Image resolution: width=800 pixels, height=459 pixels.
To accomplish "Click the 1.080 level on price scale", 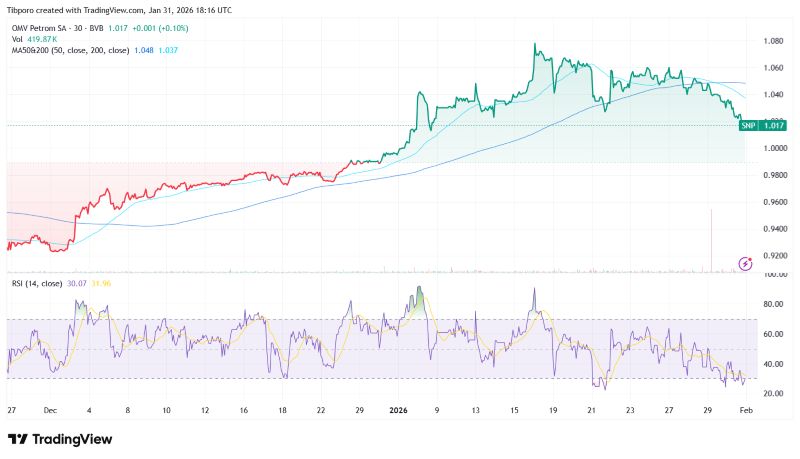I will [773, 41].
